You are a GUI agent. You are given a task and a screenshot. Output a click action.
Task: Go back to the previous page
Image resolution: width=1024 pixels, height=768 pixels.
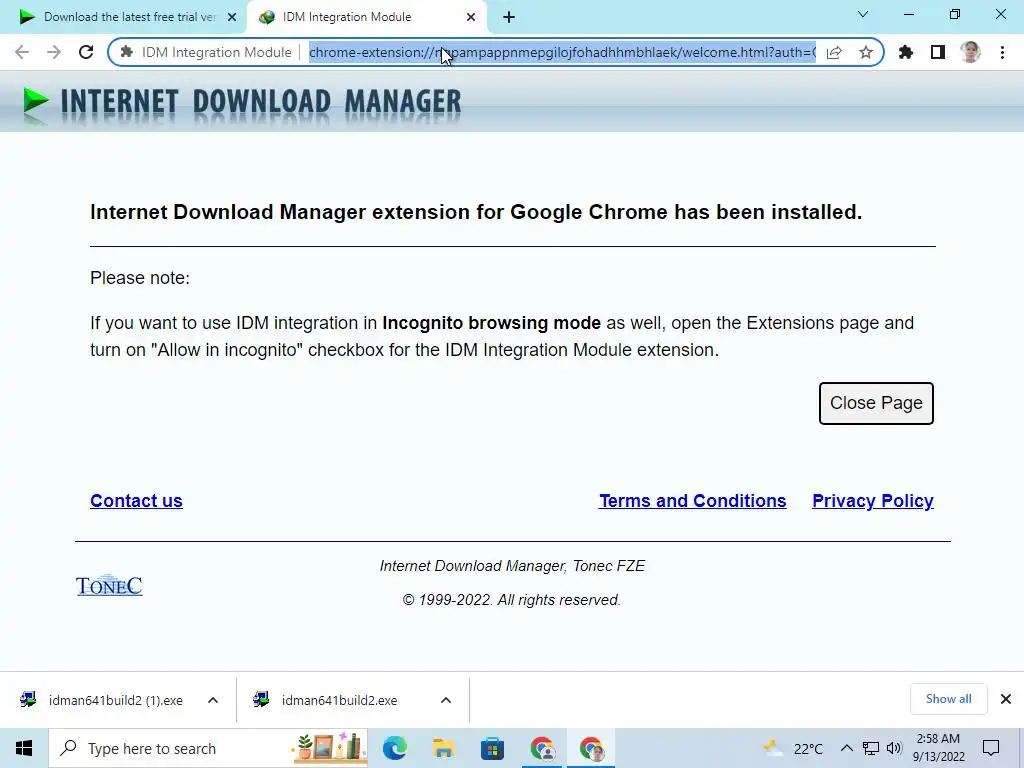point(22,52)
